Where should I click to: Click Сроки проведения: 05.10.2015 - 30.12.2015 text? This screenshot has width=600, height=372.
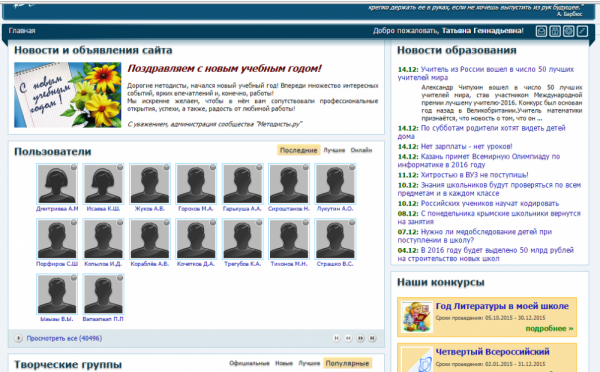point(490,318)
